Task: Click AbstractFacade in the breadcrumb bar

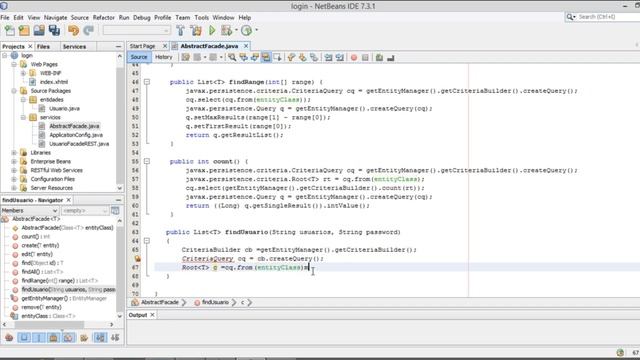Action: (x=160, y=302)
